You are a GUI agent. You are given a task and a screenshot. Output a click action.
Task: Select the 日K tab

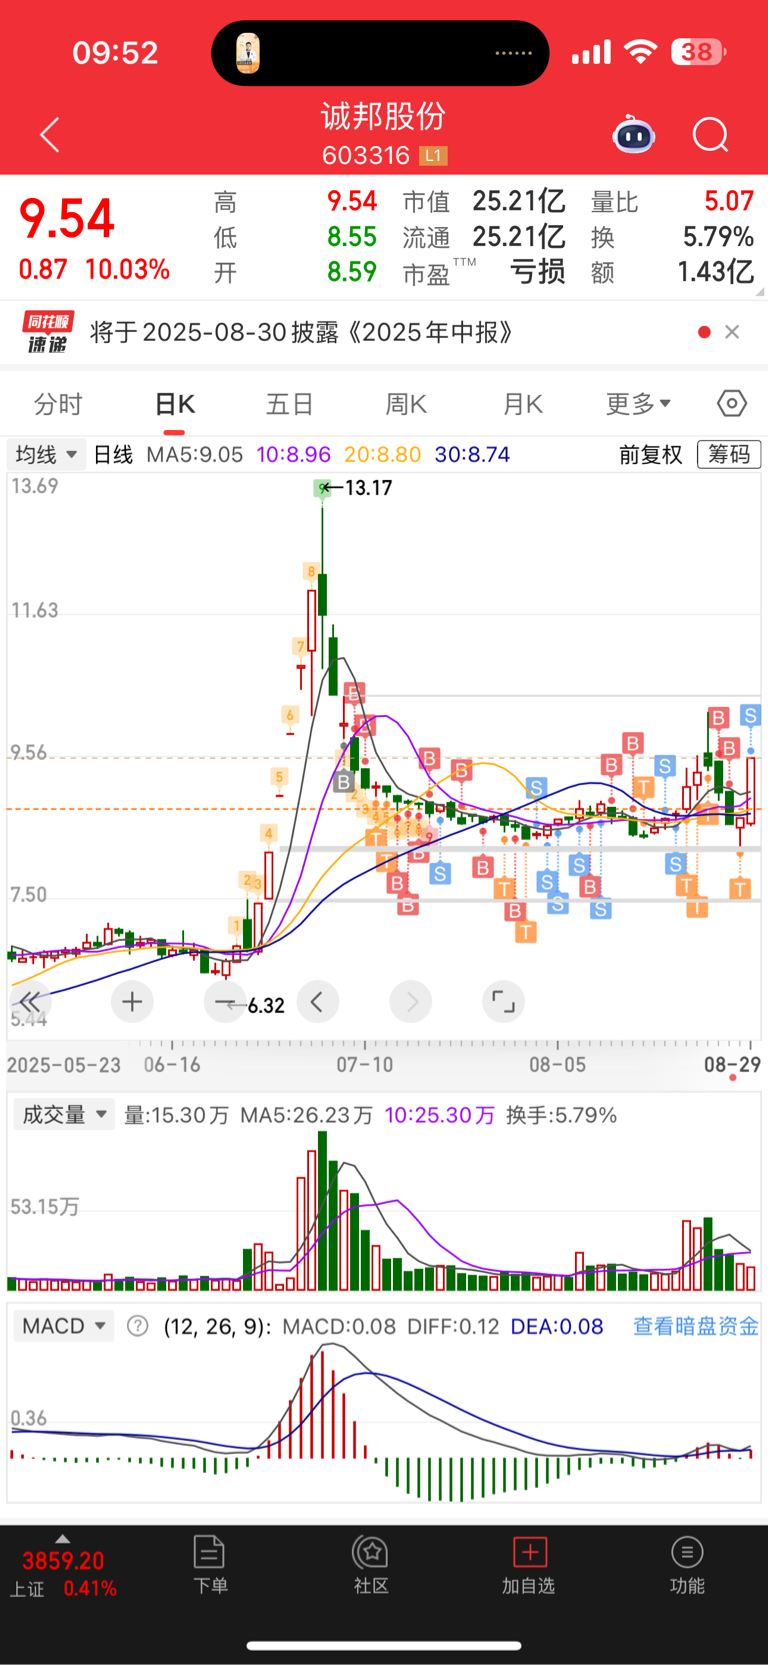coord(174,404)
